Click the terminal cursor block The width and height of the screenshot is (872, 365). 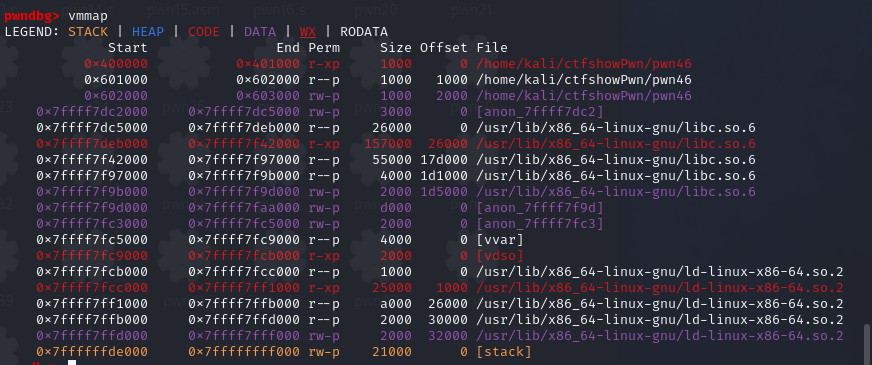pos(71,363)
